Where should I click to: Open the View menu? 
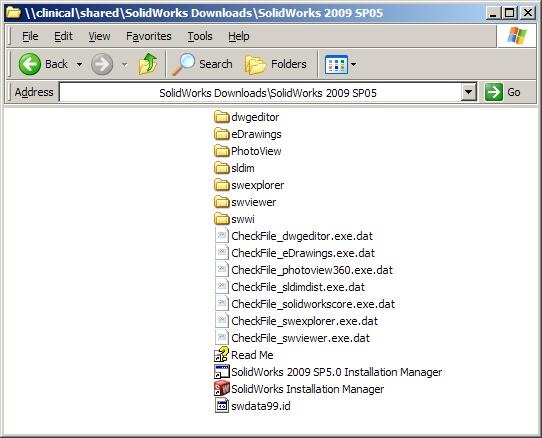point(99,36)
